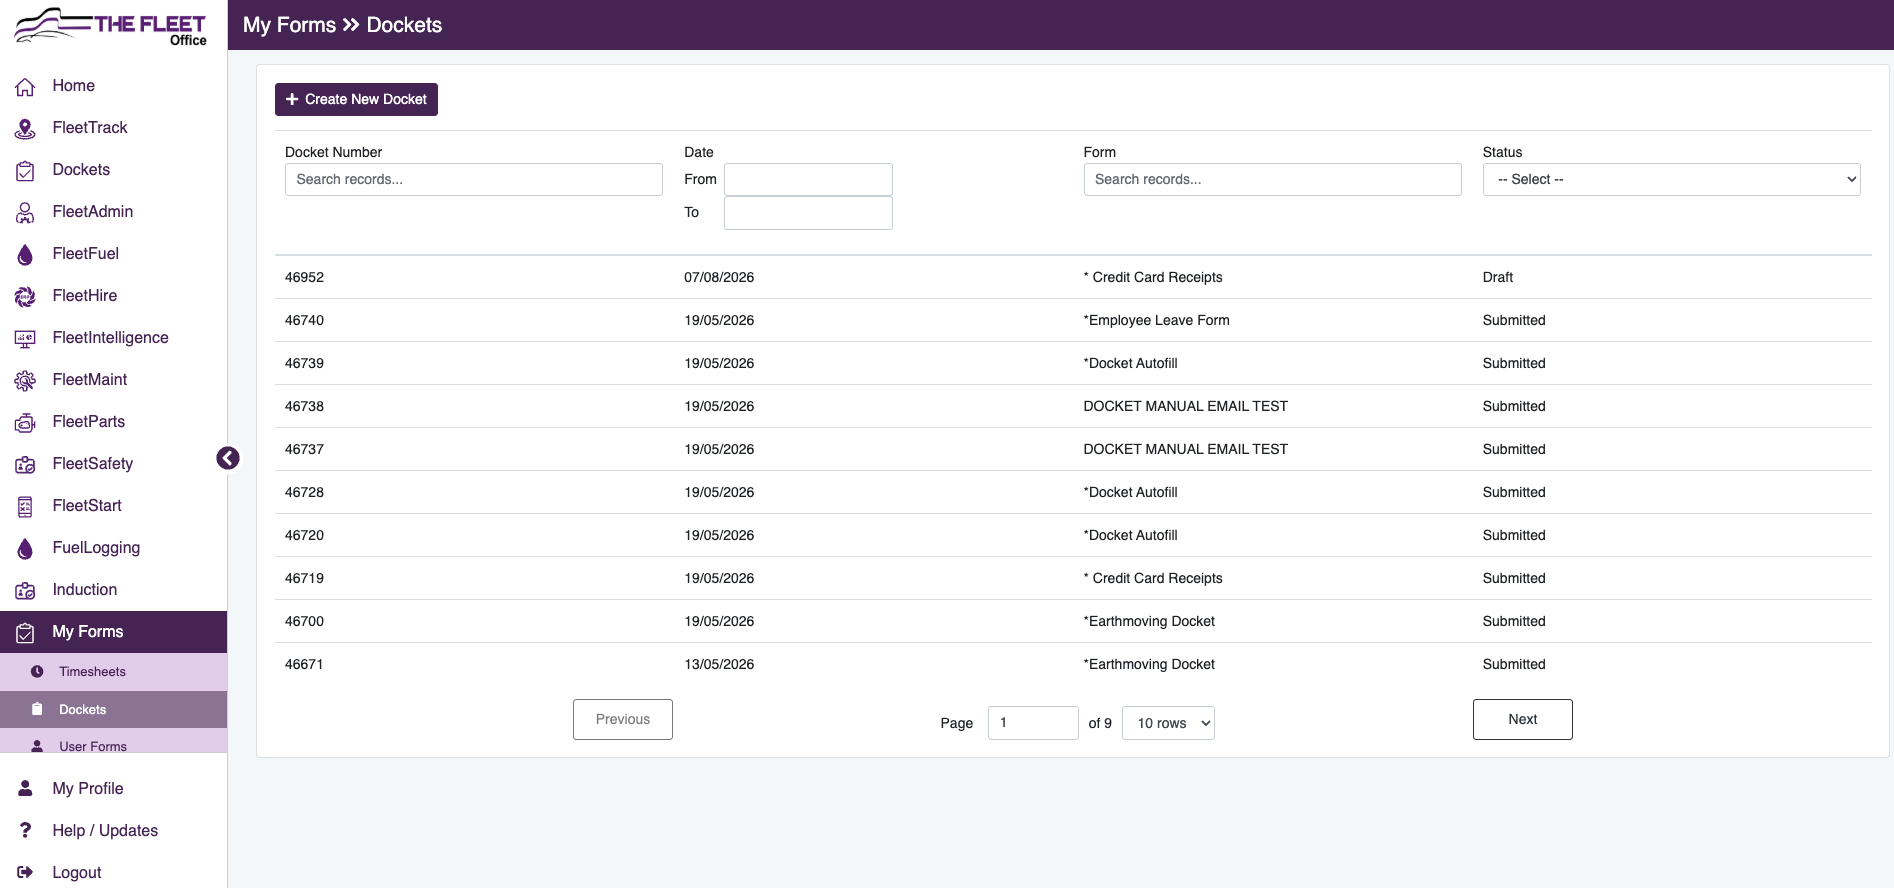The image size is (1894, 888).
Task: Click the FleetTrack map pin icon
Action: pos(25,129)
